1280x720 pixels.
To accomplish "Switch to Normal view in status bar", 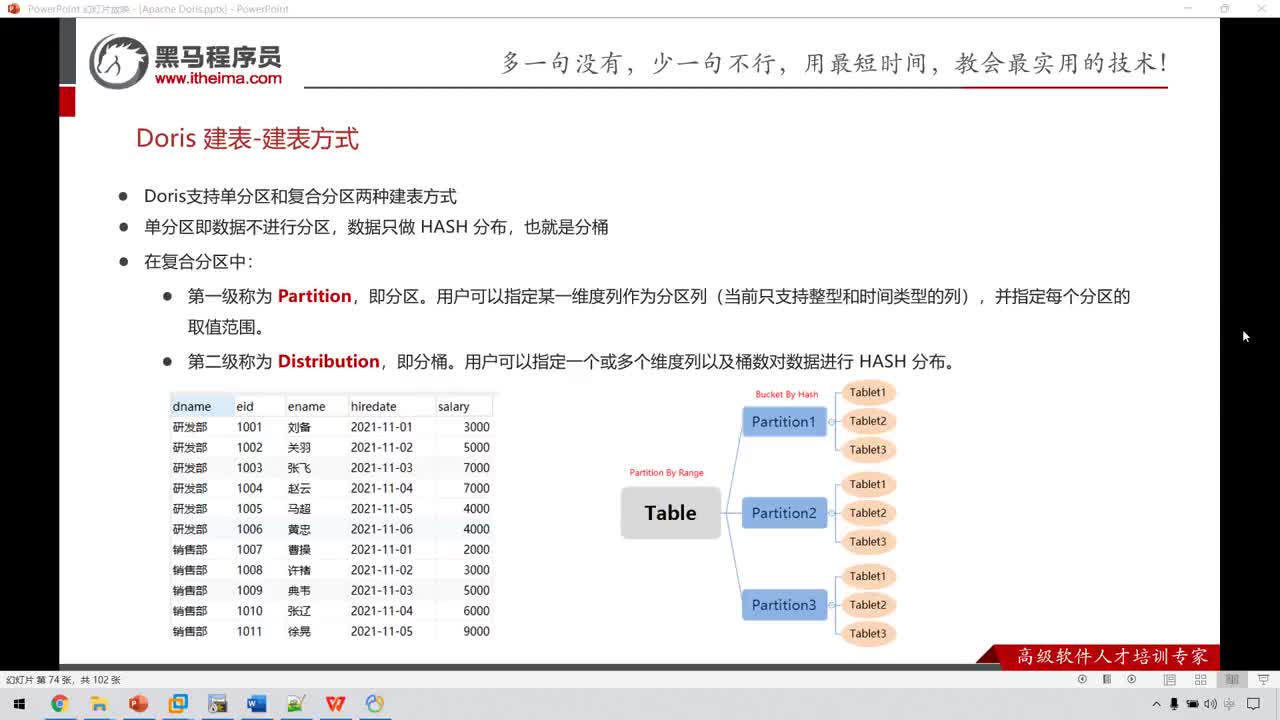I will tap(1169, 679).
